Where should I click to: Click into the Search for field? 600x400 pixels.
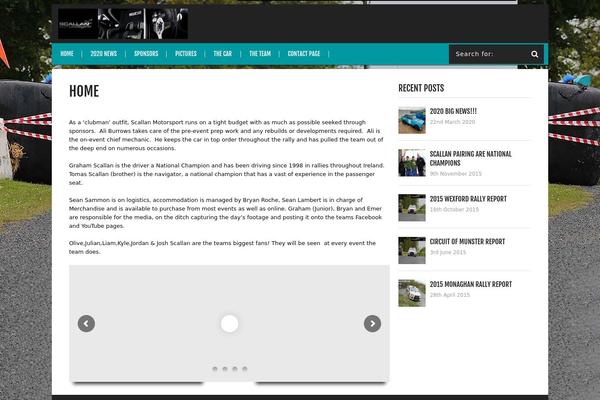(x=490, y=54)
